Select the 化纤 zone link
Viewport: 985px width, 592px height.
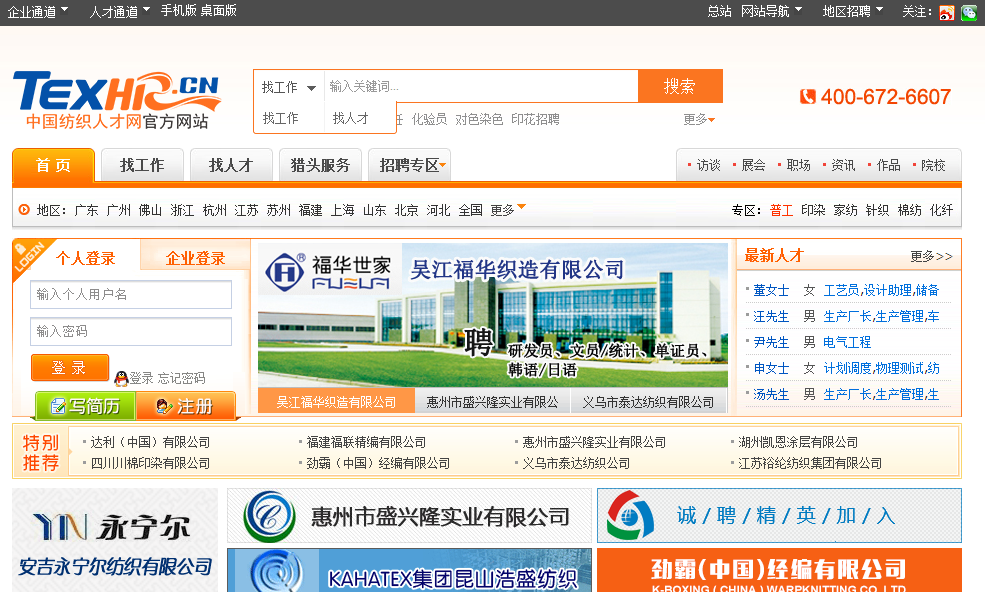(941, 211)
